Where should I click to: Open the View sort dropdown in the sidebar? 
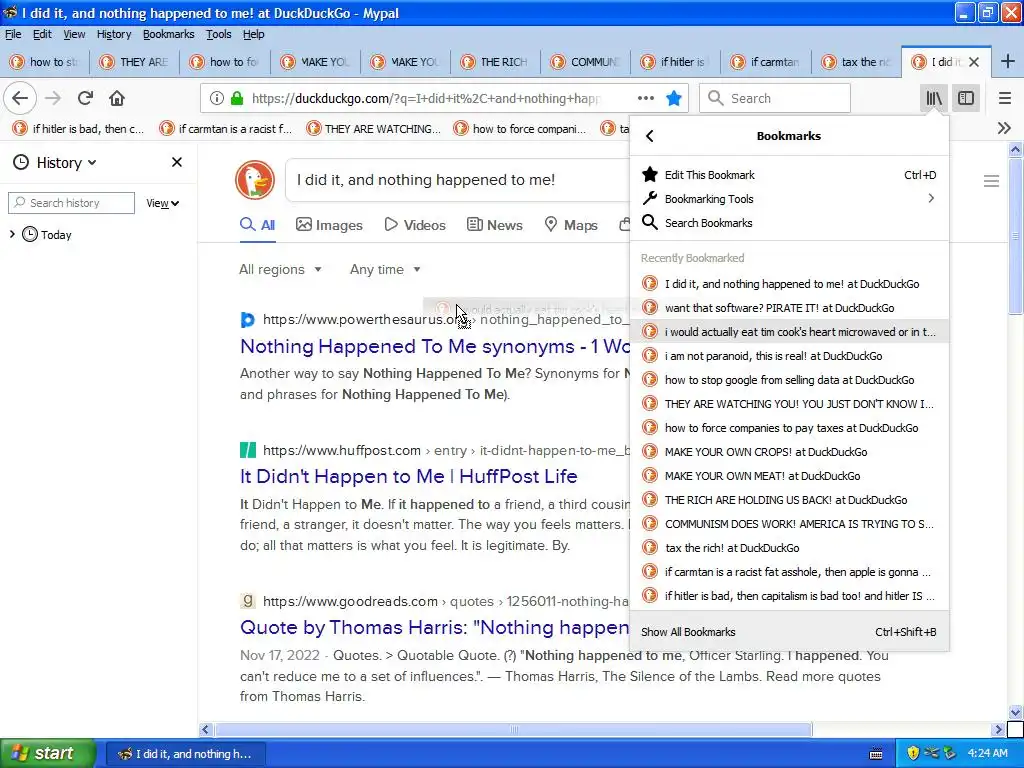(x=163, y=203)
